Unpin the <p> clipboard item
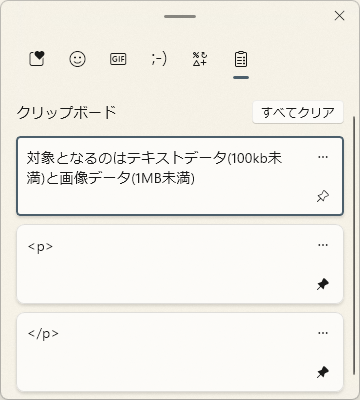The height and width of the screenshot is (400, 360). (x=323, y=285)
